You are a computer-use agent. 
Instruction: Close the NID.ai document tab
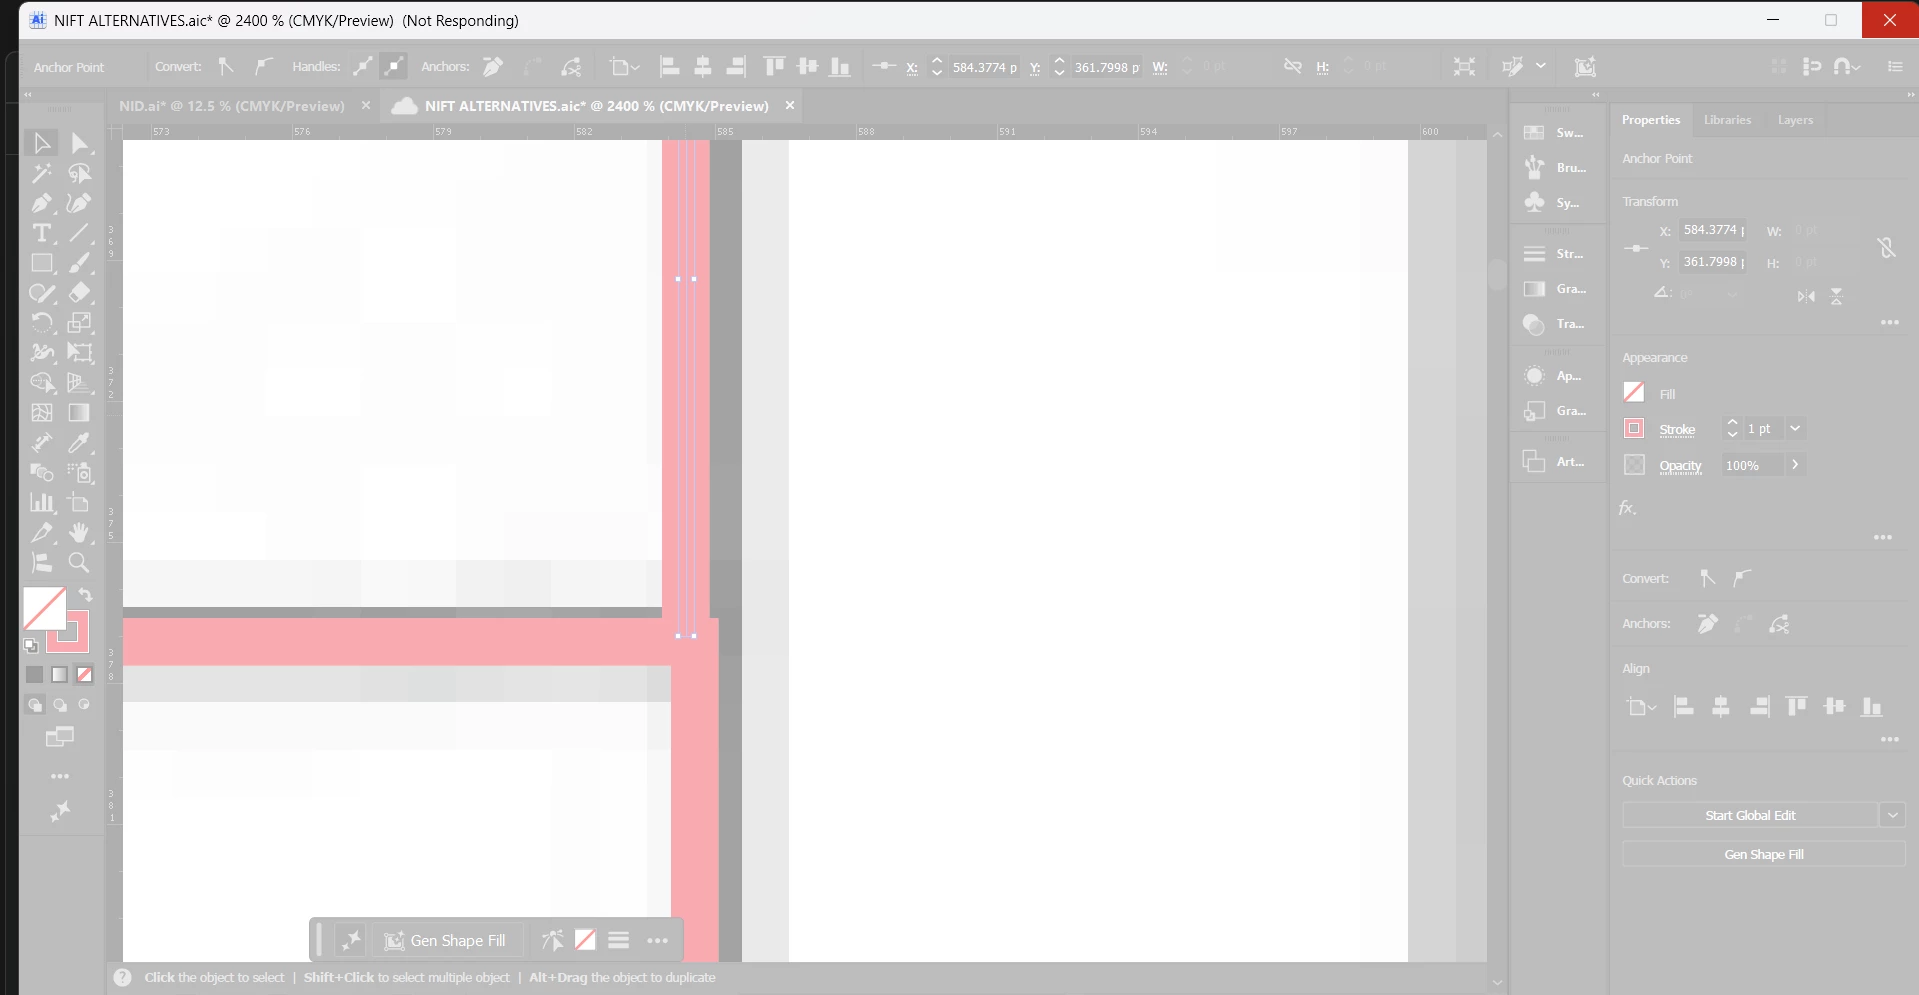click(366, 105)
